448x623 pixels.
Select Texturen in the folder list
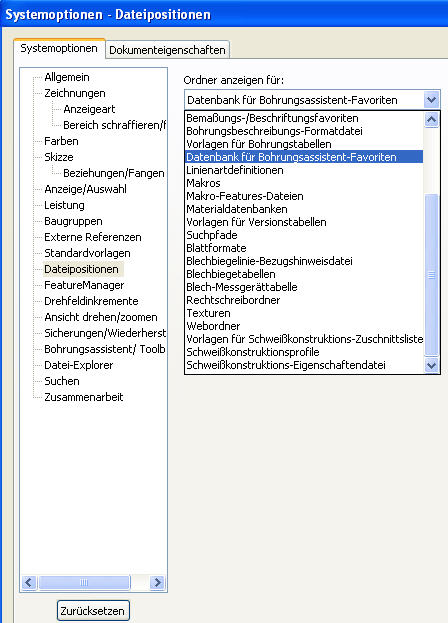pos(209,313)
